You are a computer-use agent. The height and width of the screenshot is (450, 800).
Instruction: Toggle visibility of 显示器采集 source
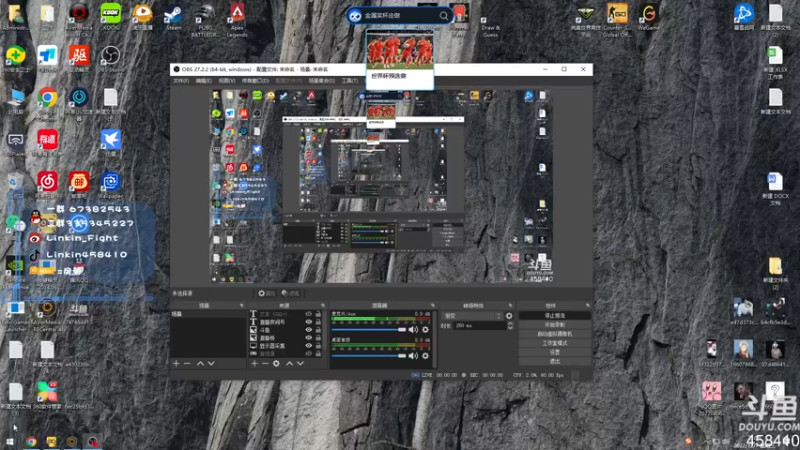pyautogui.click(x=308, y=345)
